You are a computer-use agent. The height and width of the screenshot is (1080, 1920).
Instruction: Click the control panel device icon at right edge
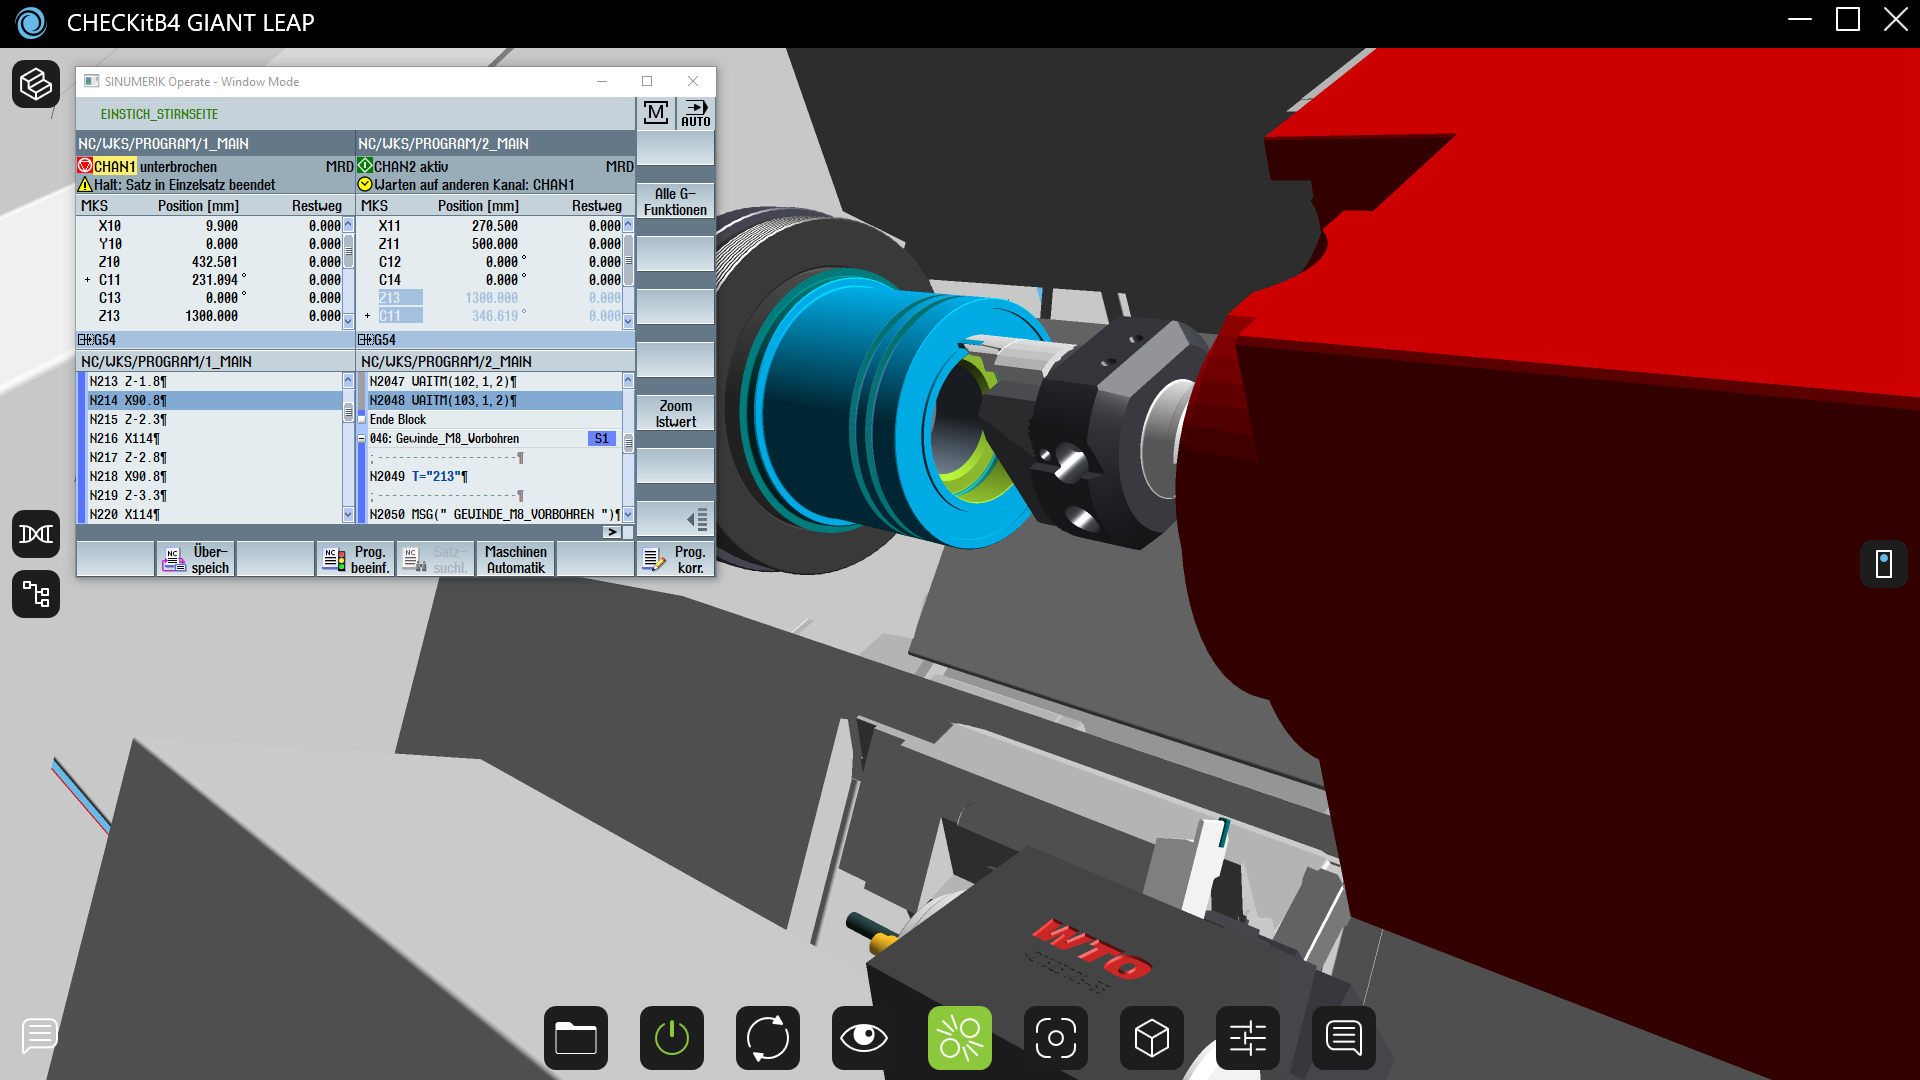(1884, 564)
